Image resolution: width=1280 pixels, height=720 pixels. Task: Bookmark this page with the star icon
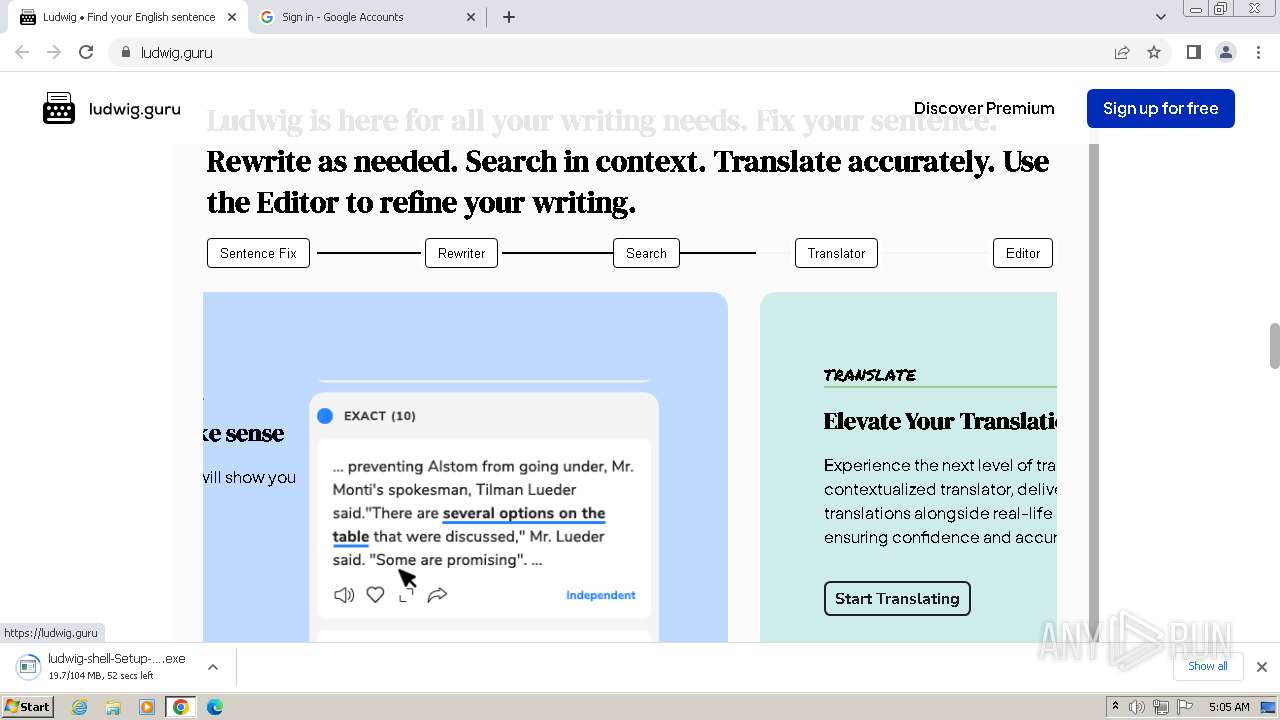click(x=1154, y=52)
